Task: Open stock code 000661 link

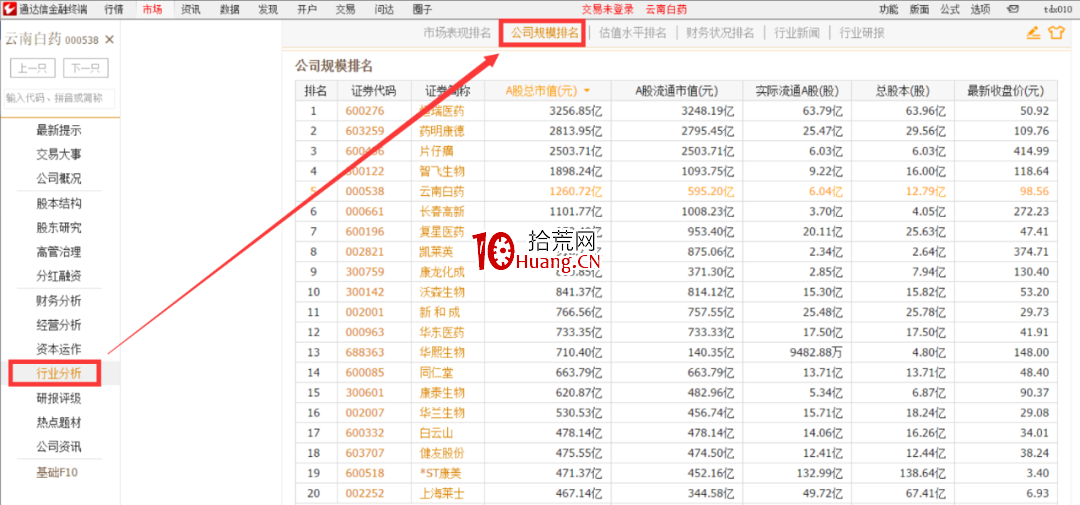Action: (x=365, y=212)
